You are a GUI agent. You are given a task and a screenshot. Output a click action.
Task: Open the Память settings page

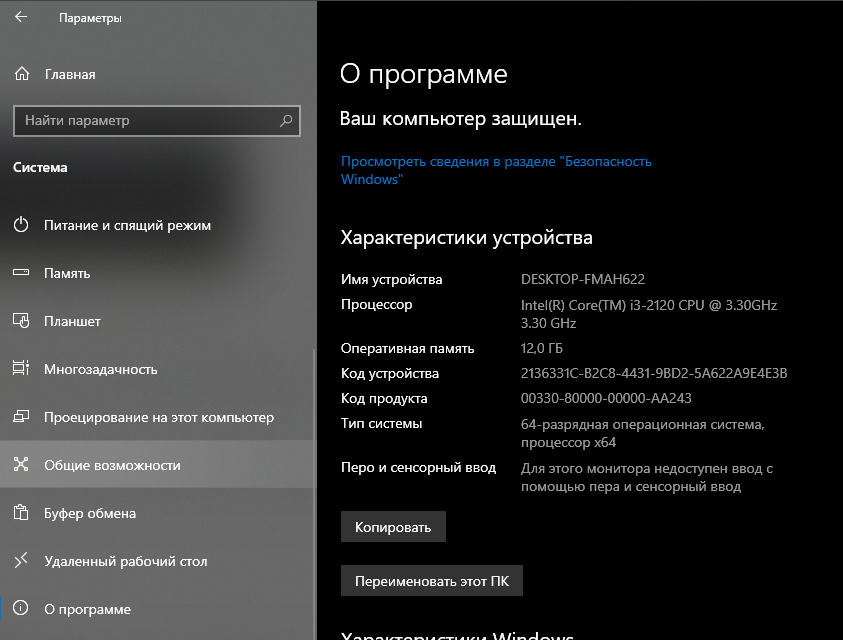coord(67,273)
